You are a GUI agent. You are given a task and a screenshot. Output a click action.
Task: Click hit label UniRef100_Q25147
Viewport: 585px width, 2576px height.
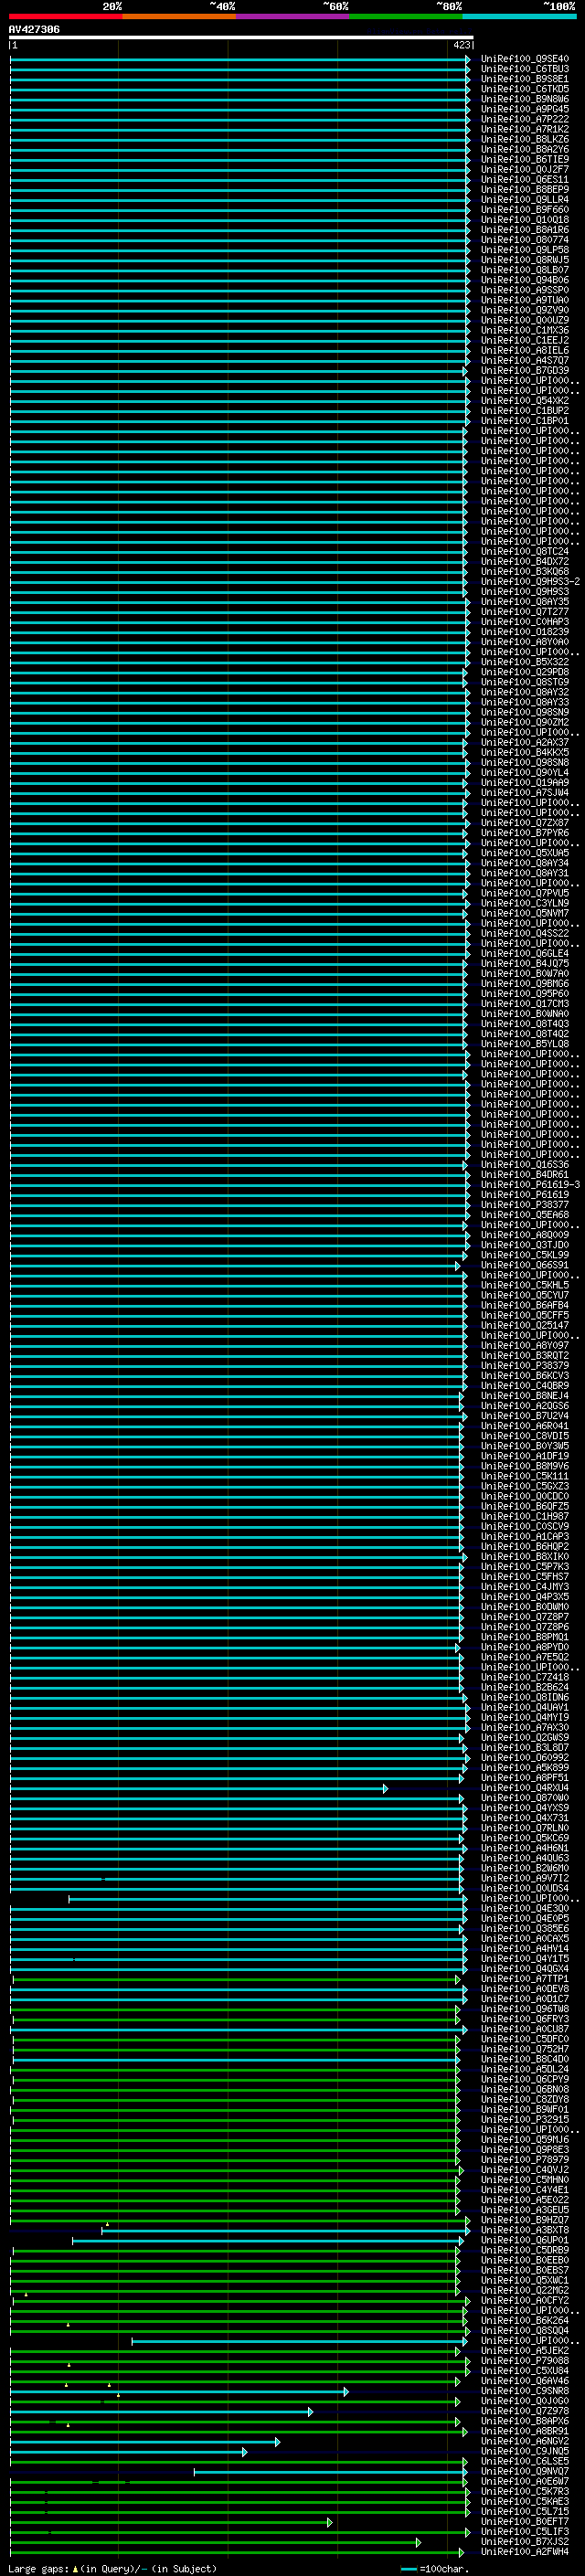[x=525, y=1325]
